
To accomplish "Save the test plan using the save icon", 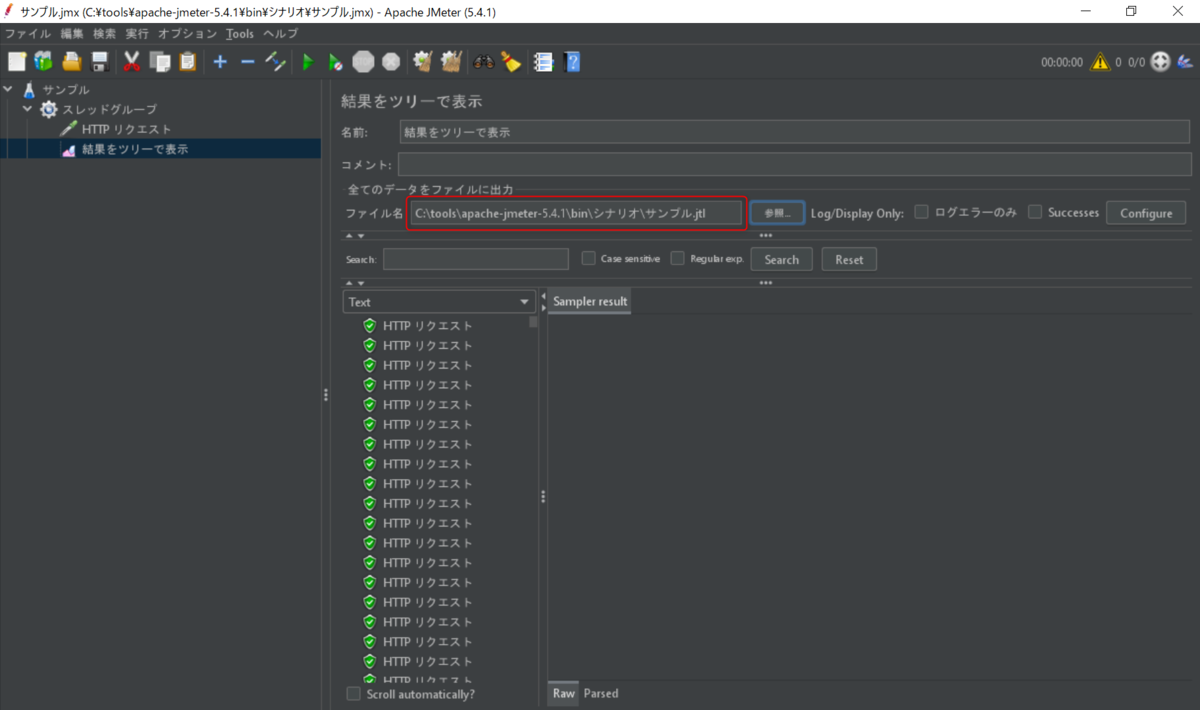I will (98, 61).
